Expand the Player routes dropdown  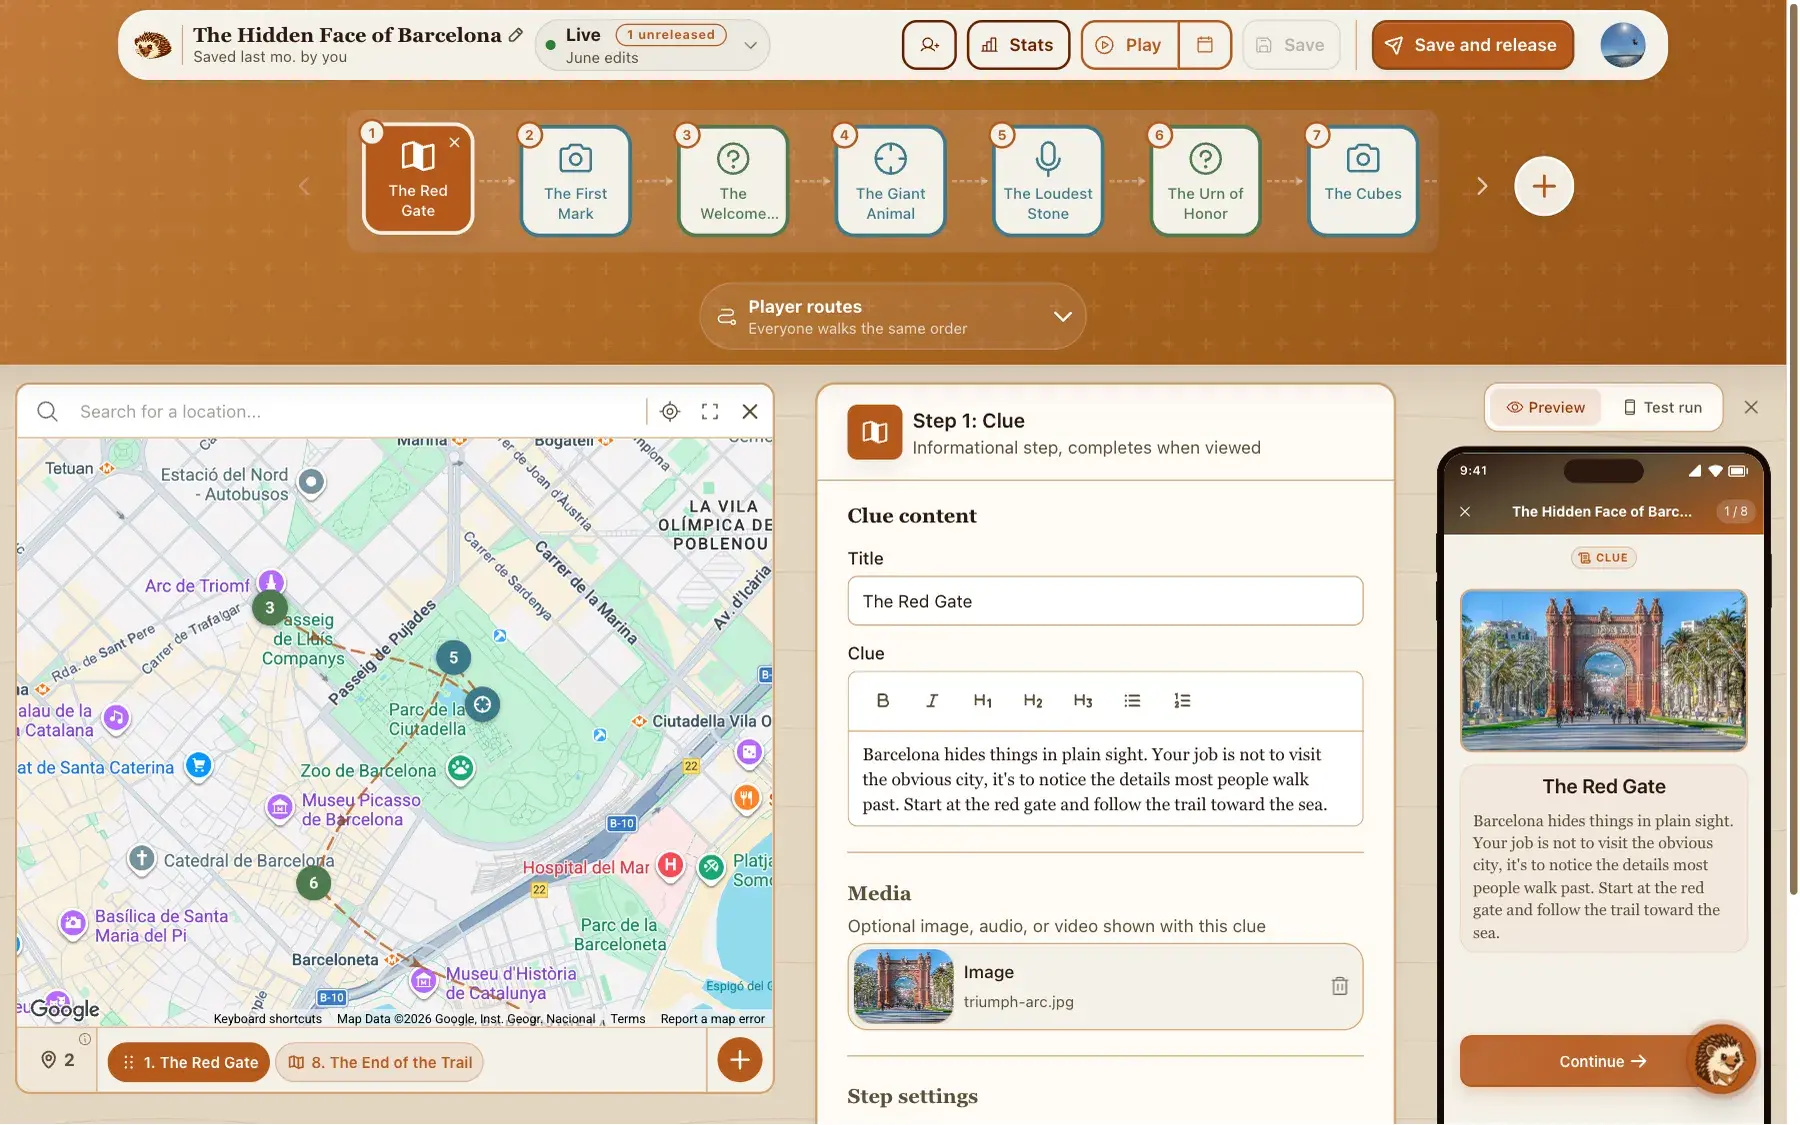[892, 316]
